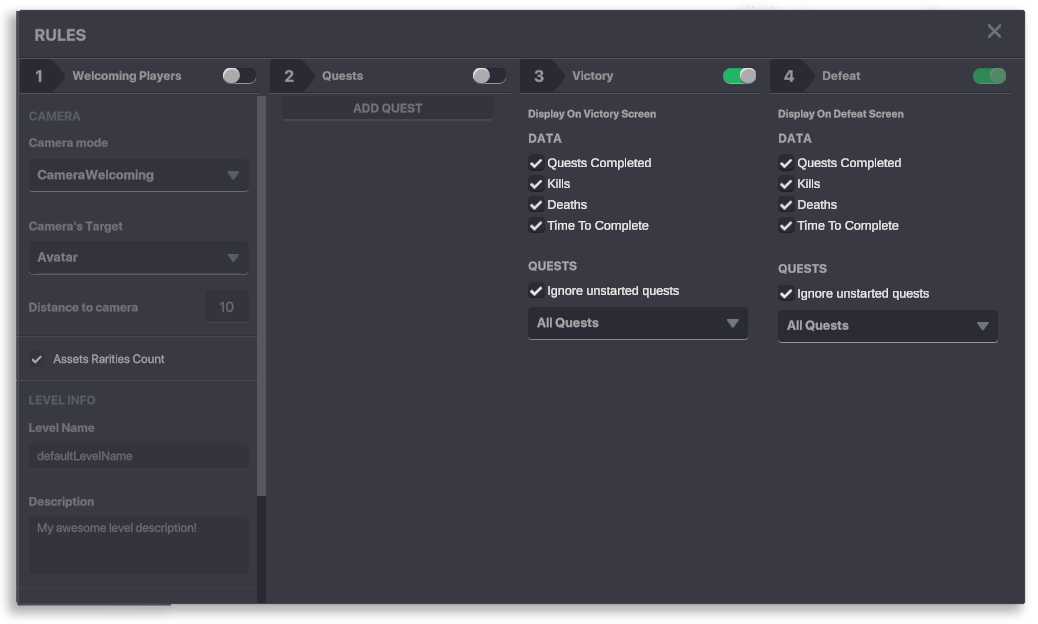
Task: Toggle Ignore unstarted quests under Victory
Action: pos(536,291)
